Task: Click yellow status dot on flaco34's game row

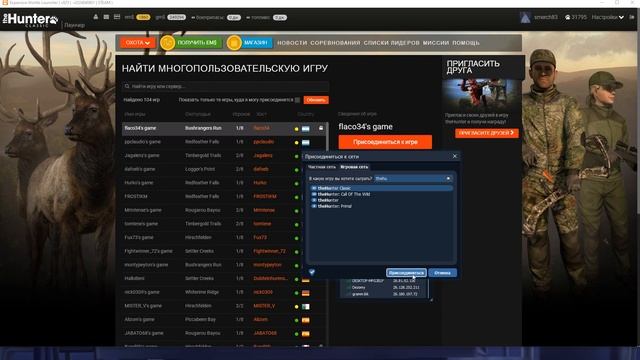Action: point(297,129)
